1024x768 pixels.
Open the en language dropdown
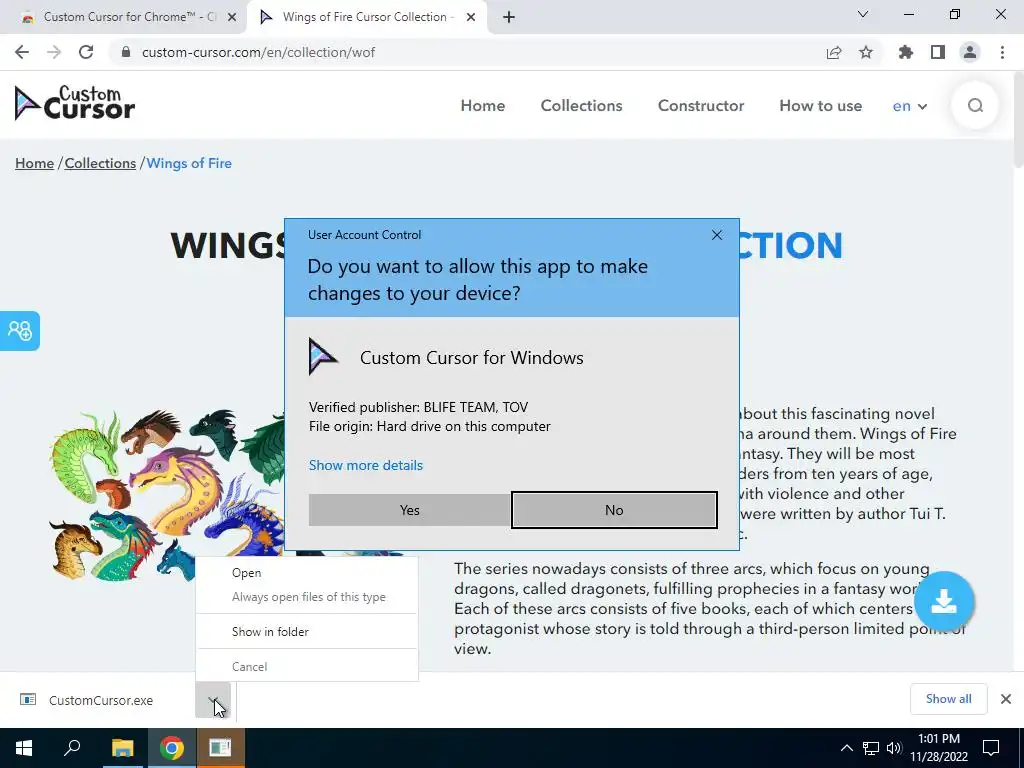tap(910, 106)
